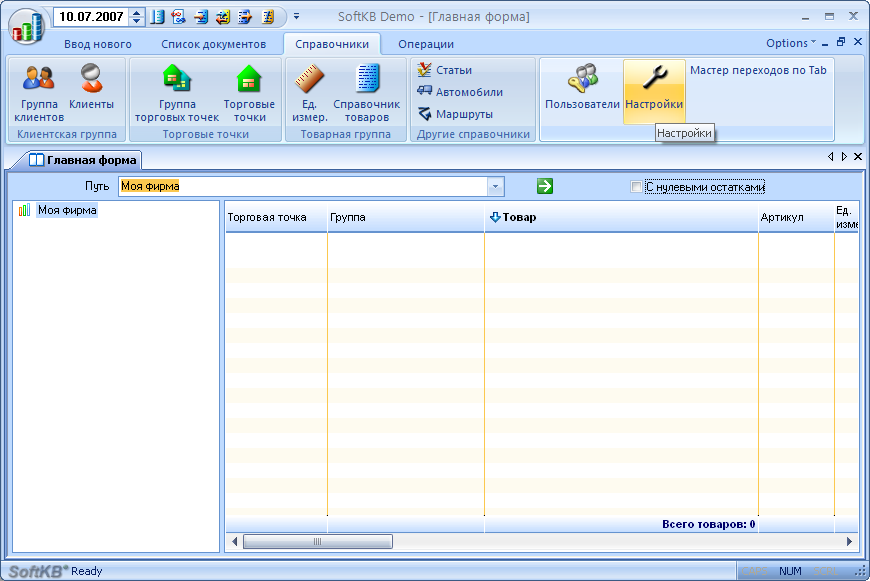Click the horizontal scrollbar left arrow

(x=235, y=542)
